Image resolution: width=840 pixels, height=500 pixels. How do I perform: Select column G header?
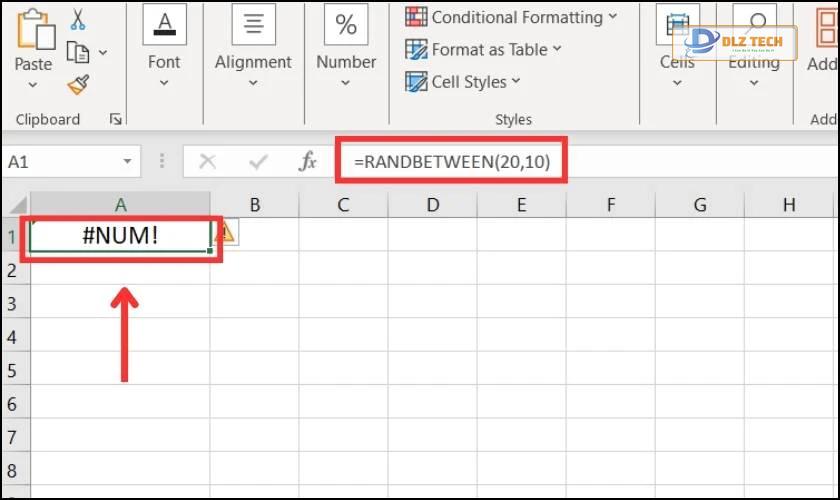click(x=700, y=205)
